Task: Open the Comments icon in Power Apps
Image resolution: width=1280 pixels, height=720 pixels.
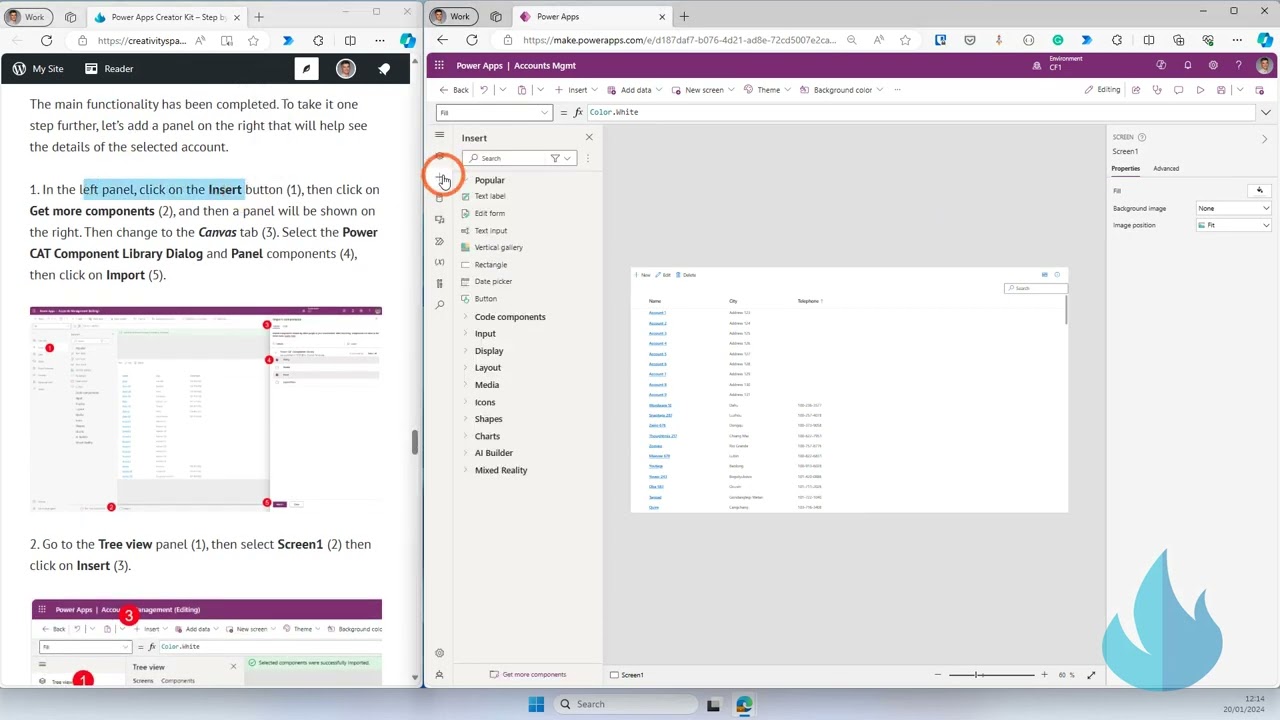Action: [1179, 90]
